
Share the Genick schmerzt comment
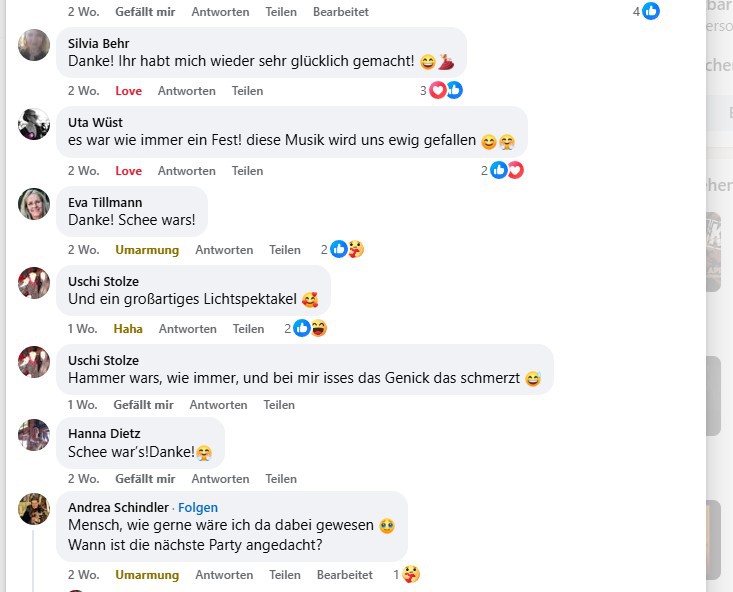(279, 405)
